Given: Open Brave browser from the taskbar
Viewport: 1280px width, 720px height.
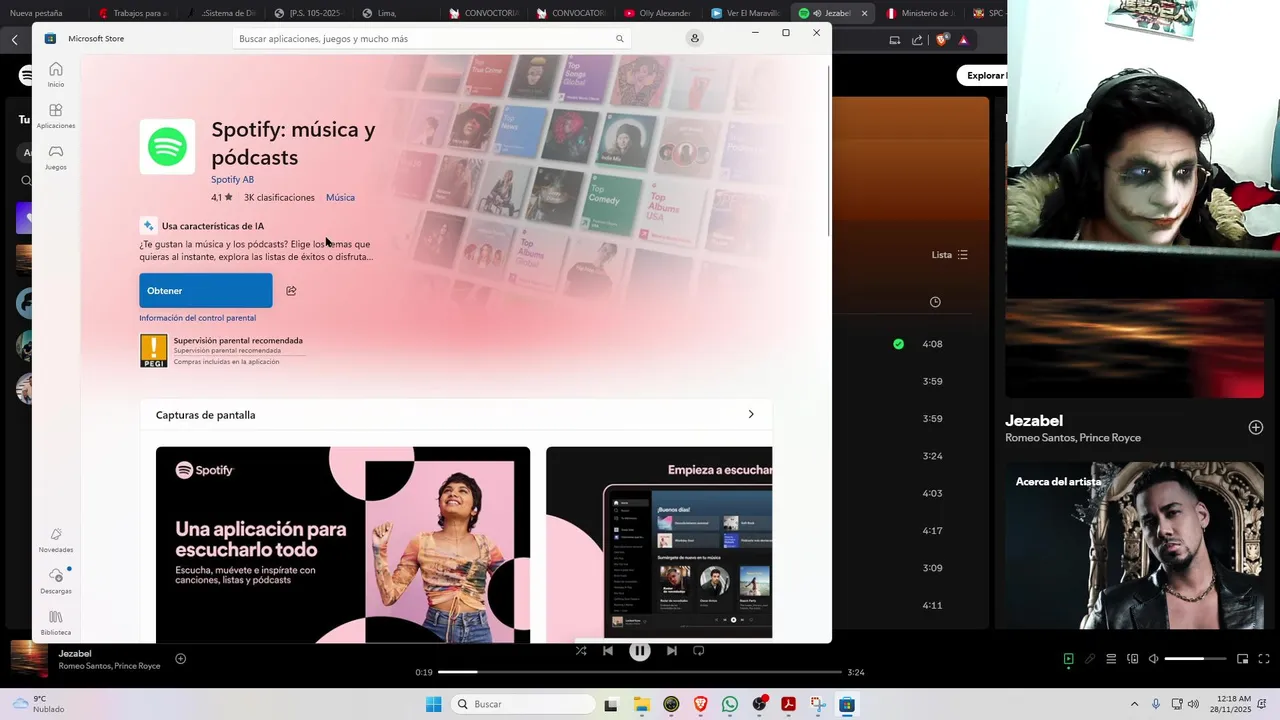Looking at the screenshot, I should click(x=701, y=704).
